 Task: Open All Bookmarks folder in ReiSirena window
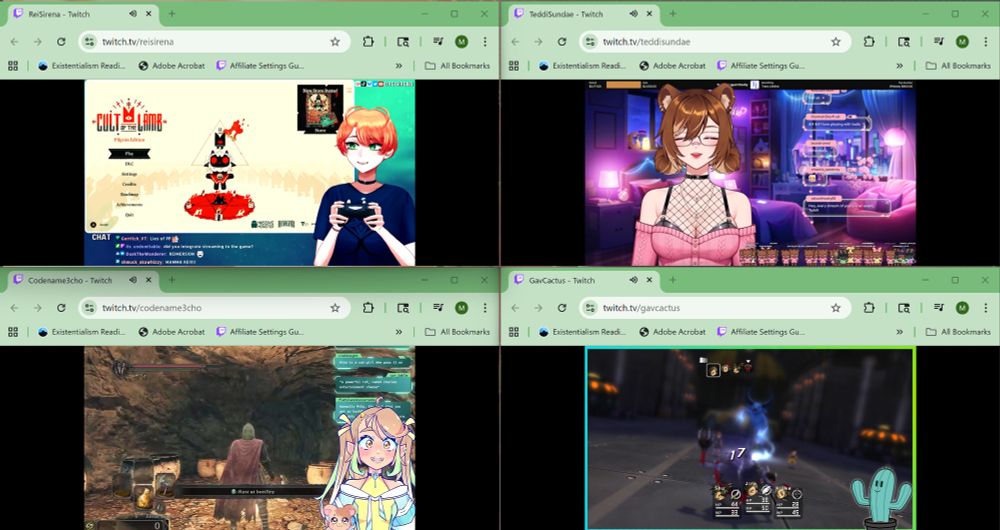click(x=458, y=66)
